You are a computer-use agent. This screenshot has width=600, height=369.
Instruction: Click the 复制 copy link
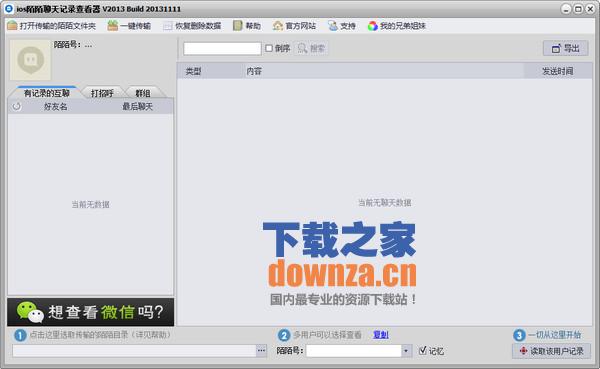pyautogui.click(x=381, y=335)
